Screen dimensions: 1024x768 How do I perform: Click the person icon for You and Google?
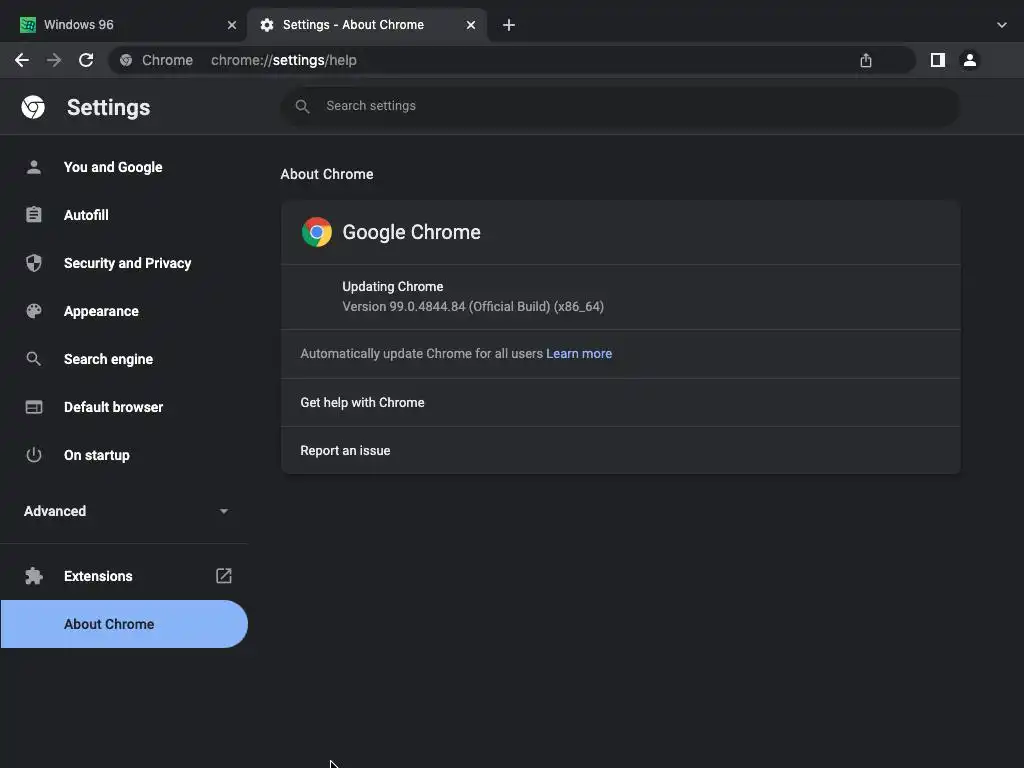[33, 167]
